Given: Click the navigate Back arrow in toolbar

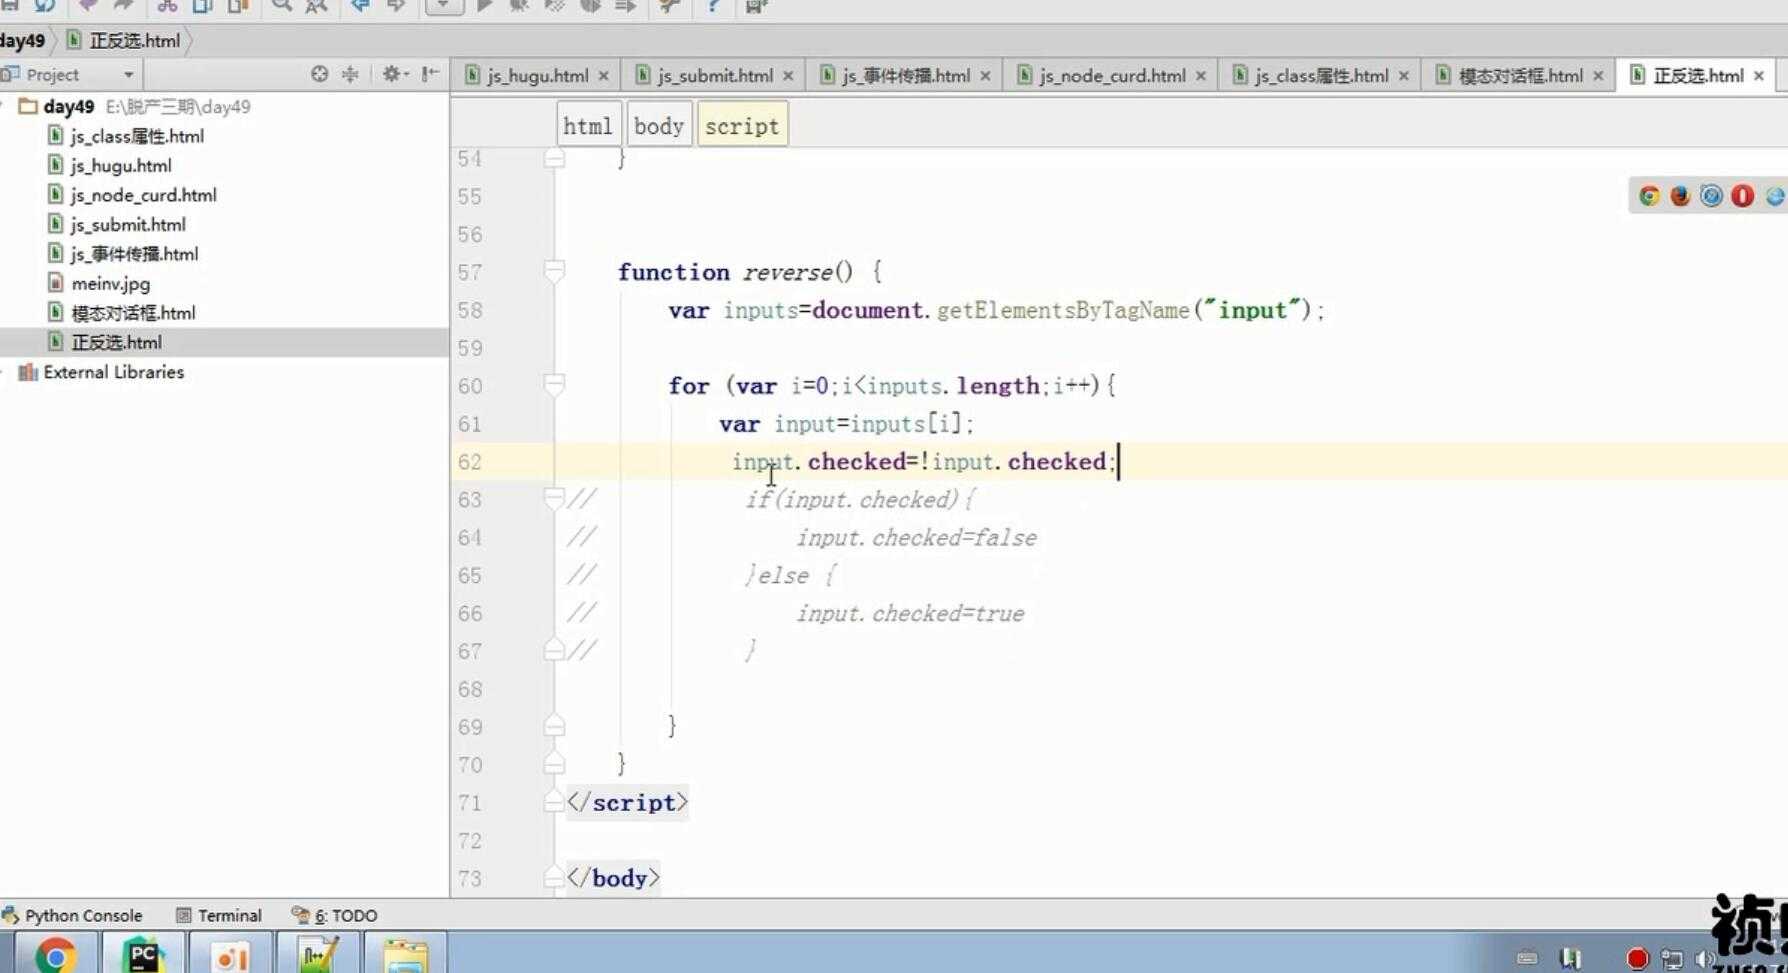Looking at the screenshot, I should (x=360, y=6).
